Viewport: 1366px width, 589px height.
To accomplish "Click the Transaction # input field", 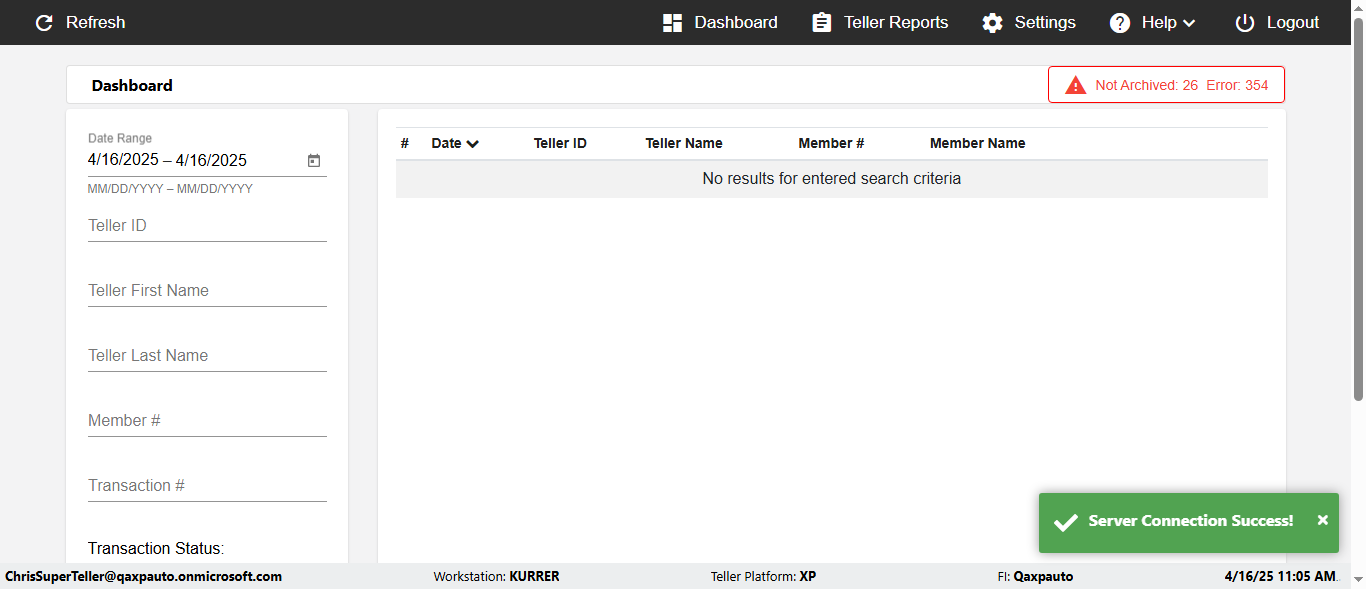I will [x=207, y=486].
